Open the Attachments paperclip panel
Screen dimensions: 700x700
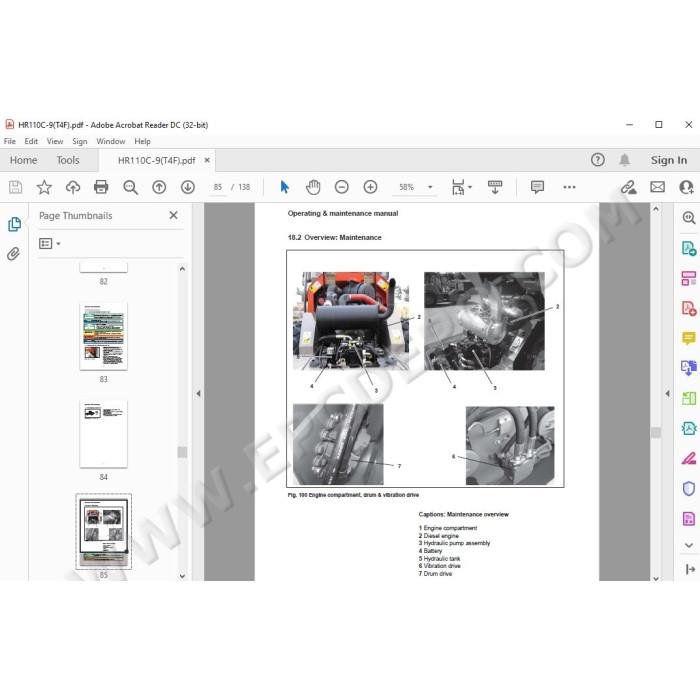coord(14,254)
